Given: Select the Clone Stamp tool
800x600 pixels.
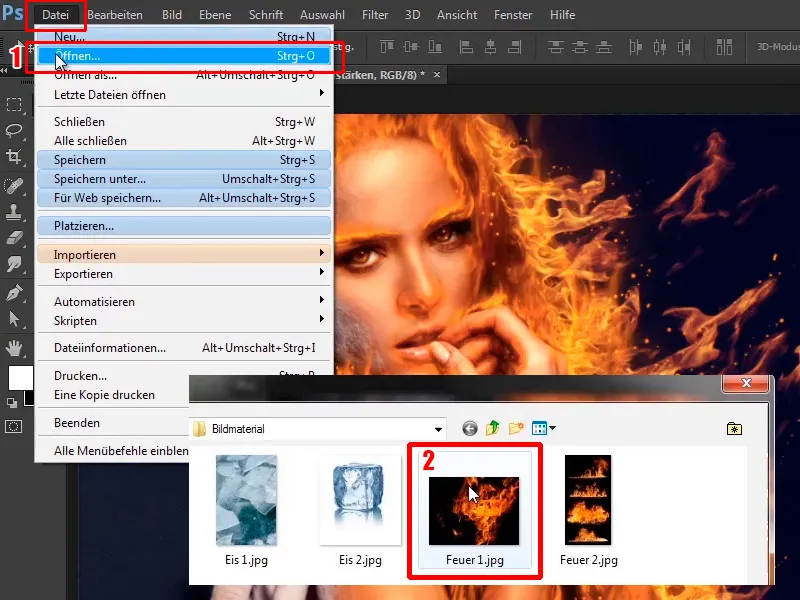Looking at the screenshot, I should coord(14,212).
